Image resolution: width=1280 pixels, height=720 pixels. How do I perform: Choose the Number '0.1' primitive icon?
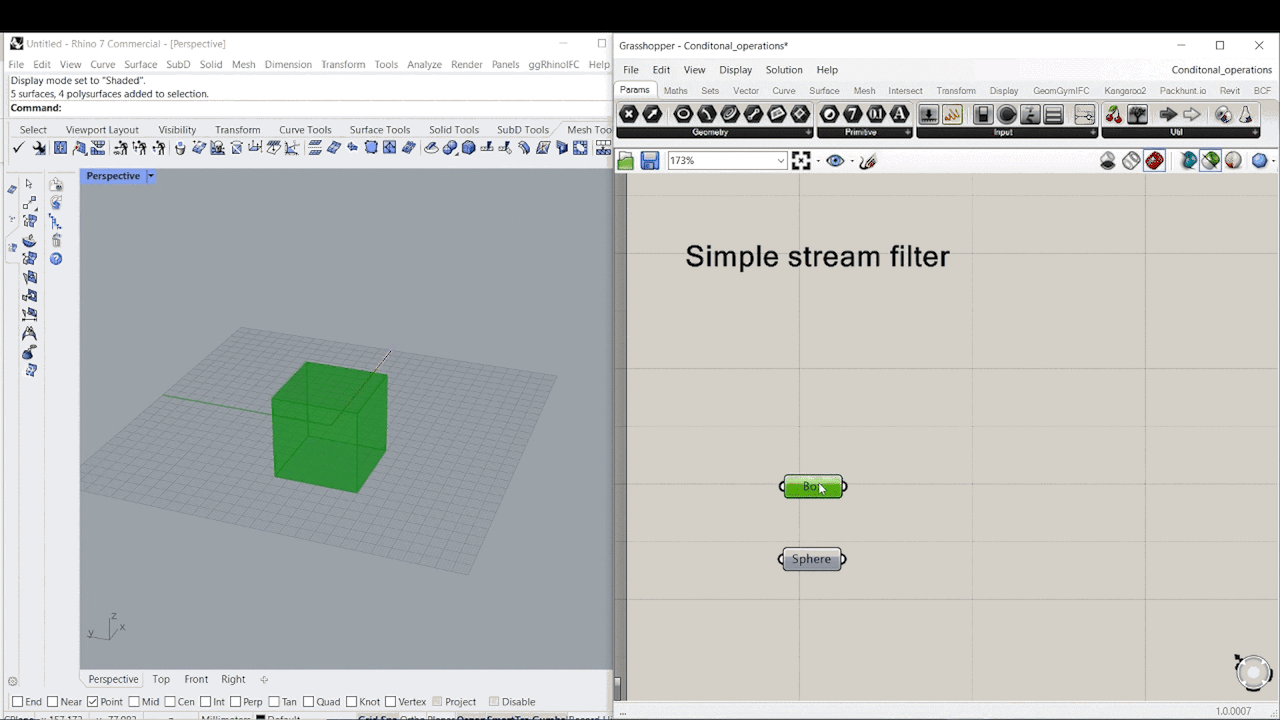pyautogui.click(x=876, y=115)
